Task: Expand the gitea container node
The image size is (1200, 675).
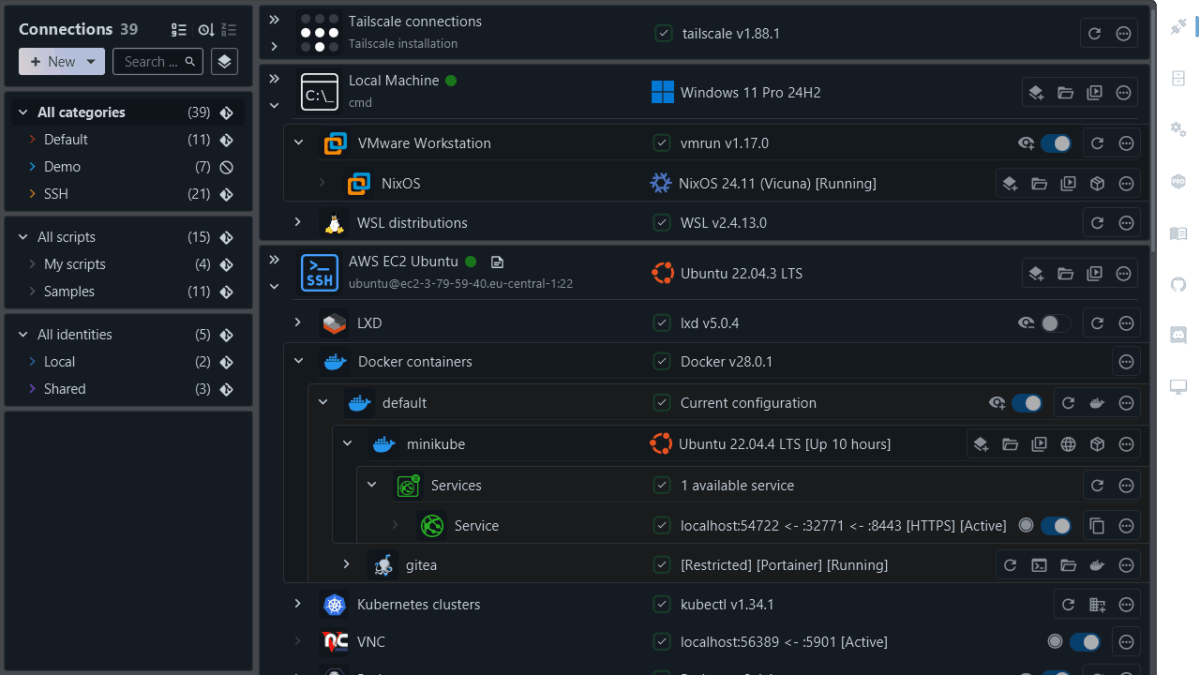Action: (347, 565)
